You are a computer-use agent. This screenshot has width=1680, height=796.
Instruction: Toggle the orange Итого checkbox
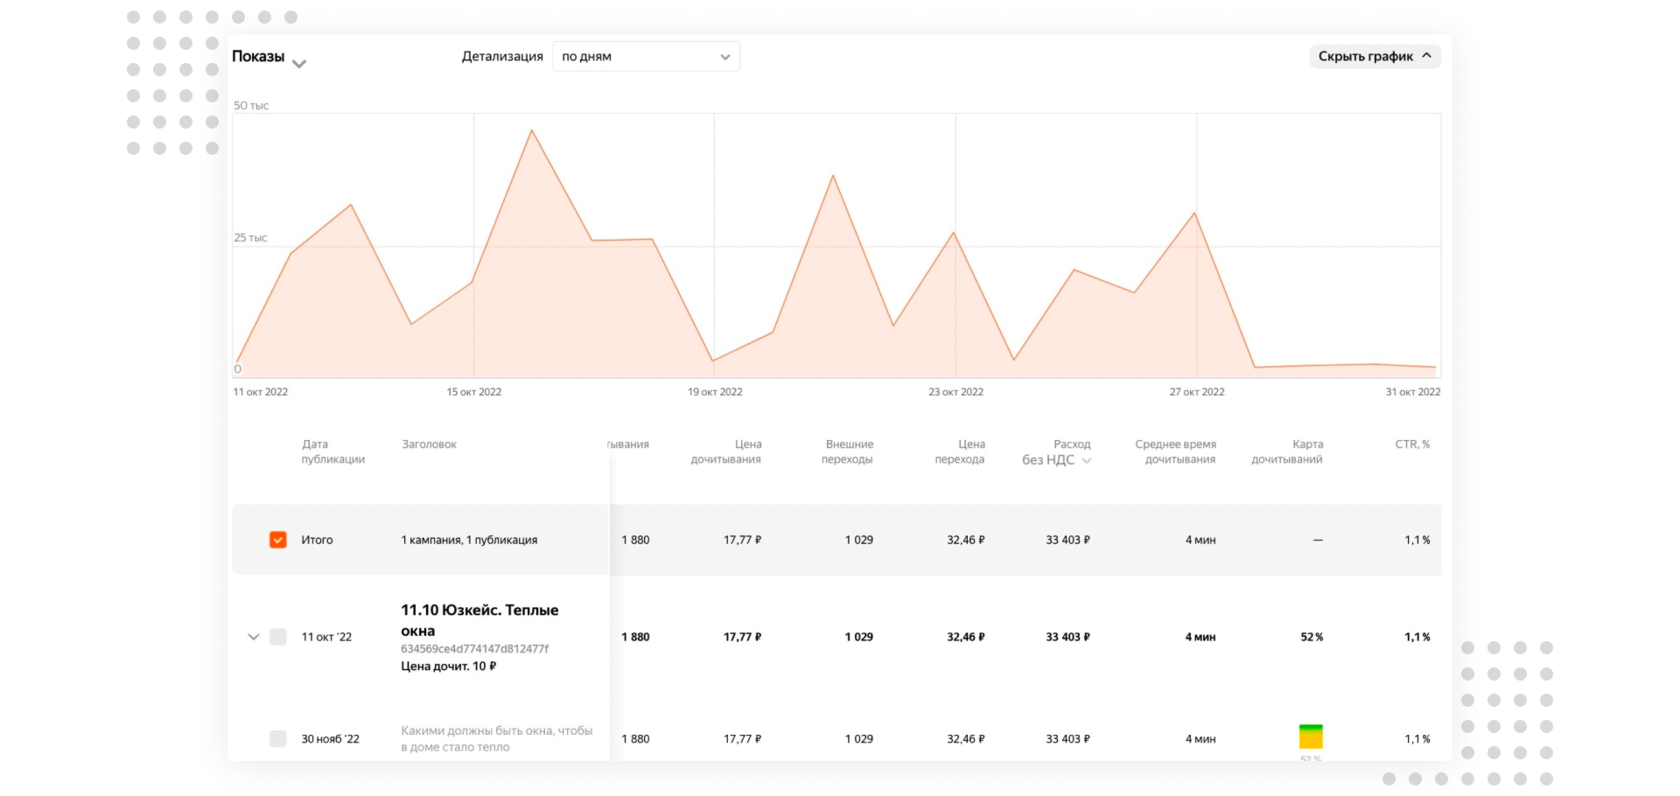(x=278, y=540)
